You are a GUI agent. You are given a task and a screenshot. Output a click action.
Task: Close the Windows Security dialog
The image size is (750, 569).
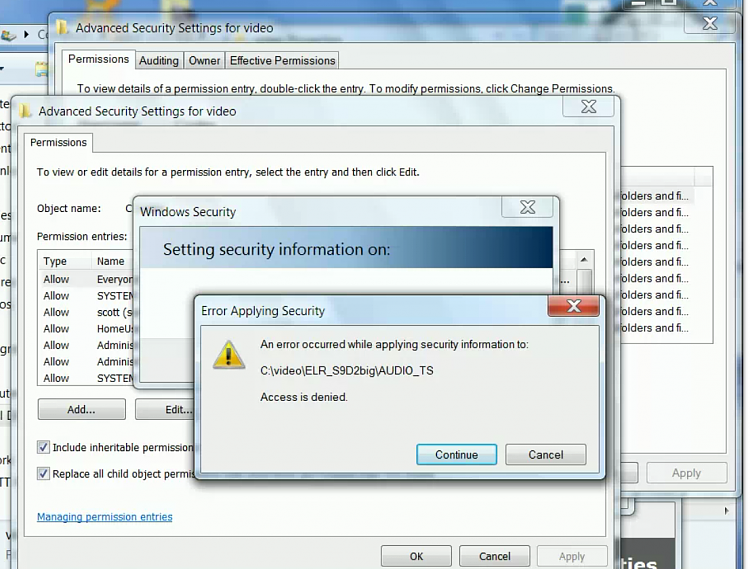(528, 208)
